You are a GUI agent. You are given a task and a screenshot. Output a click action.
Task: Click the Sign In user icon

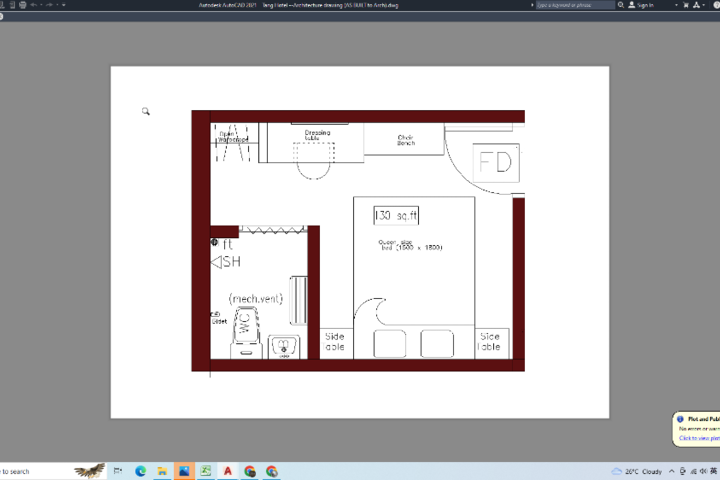click(x=632, y=5)
